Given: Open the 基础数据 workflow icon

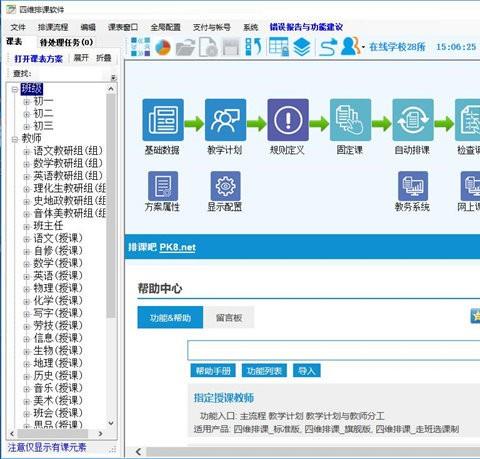Looking at the screenshot, I should tap(163, 120).
